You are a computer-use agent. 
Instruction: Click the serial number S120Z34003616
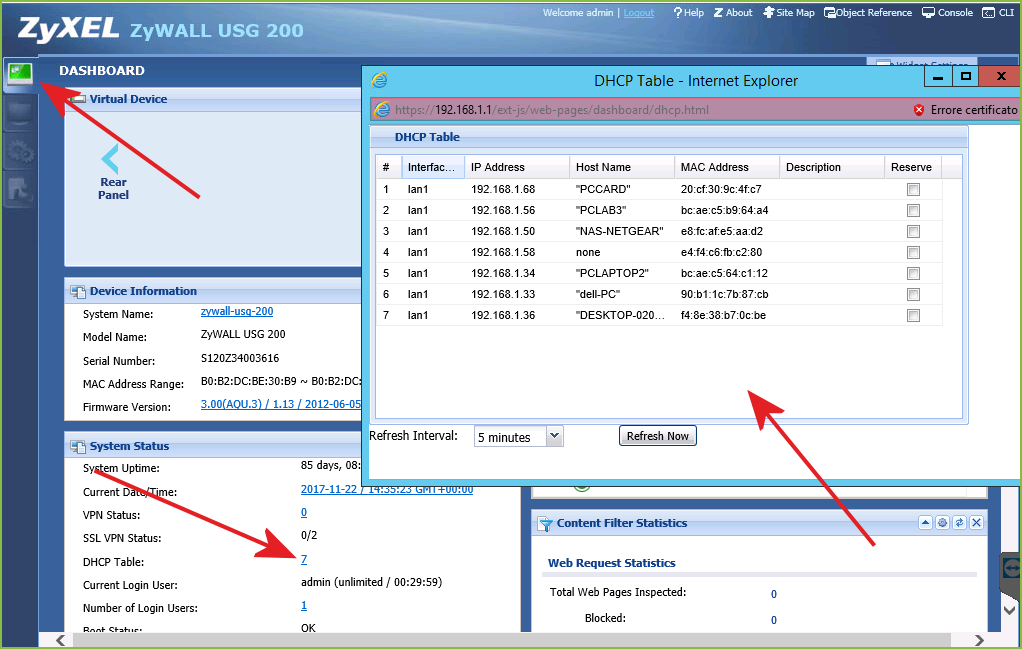pyautogui.click(x=240, y=358)
